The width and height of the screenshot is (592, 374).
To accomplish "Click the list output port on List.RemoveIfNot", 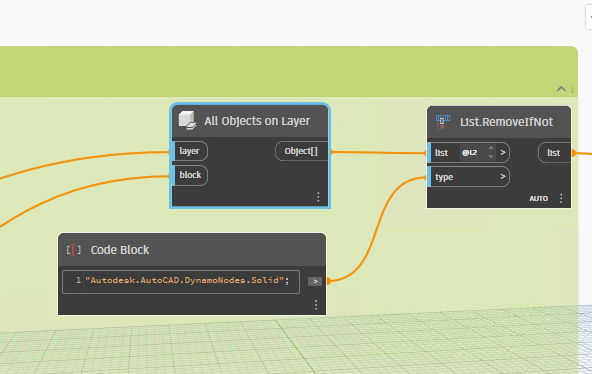I will click(554, 153).
